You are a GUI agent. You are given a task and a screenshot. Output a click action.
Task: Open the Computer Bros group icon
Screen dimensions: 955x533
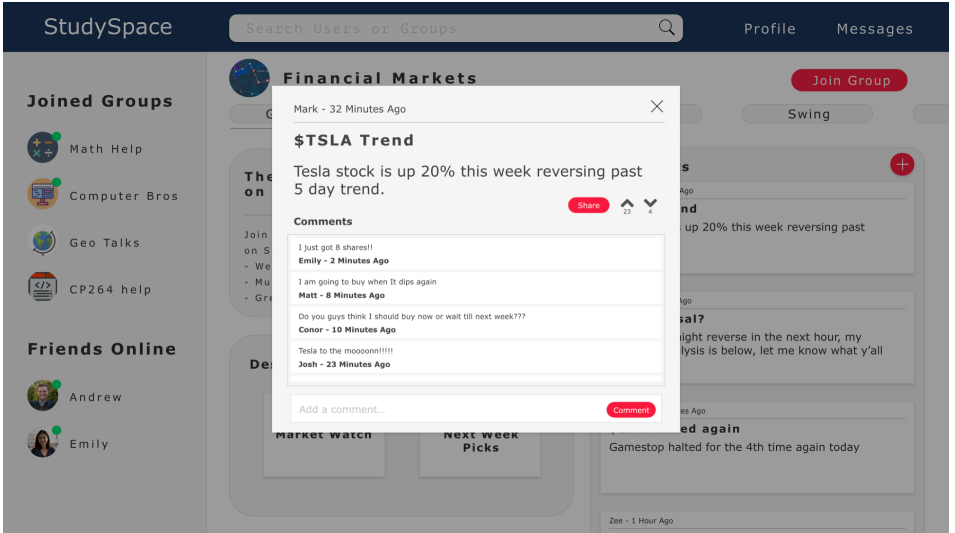coord(43,194)
